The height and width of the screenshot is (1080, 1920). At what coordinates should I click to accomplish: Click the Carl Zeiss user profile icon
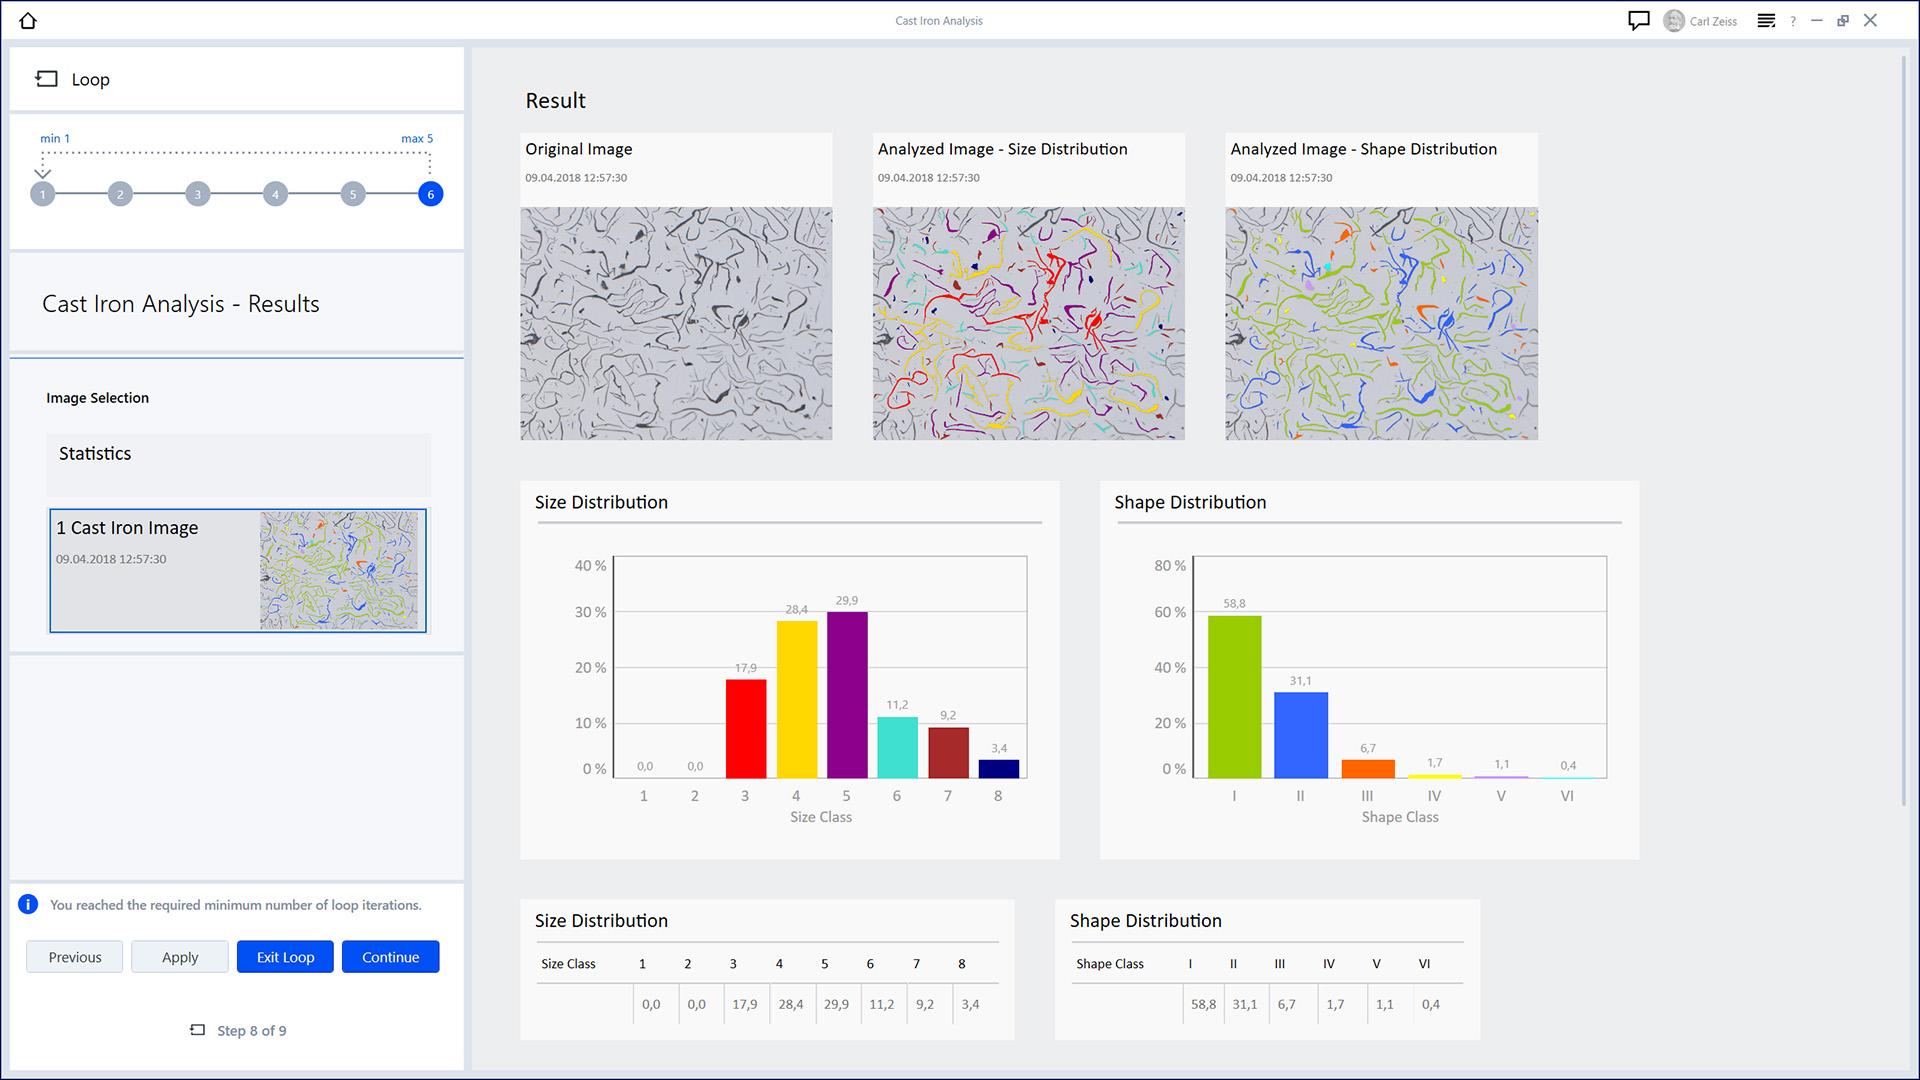tap(1675, 20)
